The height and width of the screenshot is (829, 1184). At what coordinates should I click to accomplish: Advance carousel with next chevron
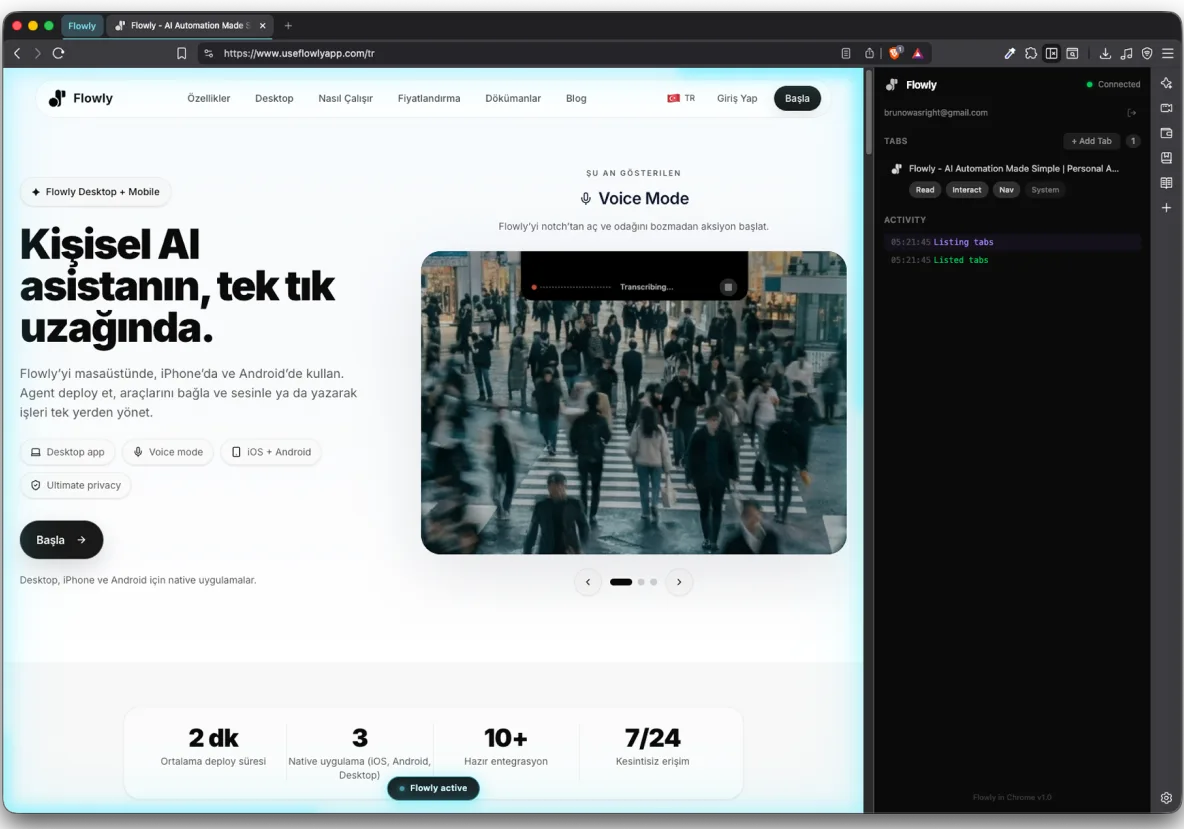679,582
